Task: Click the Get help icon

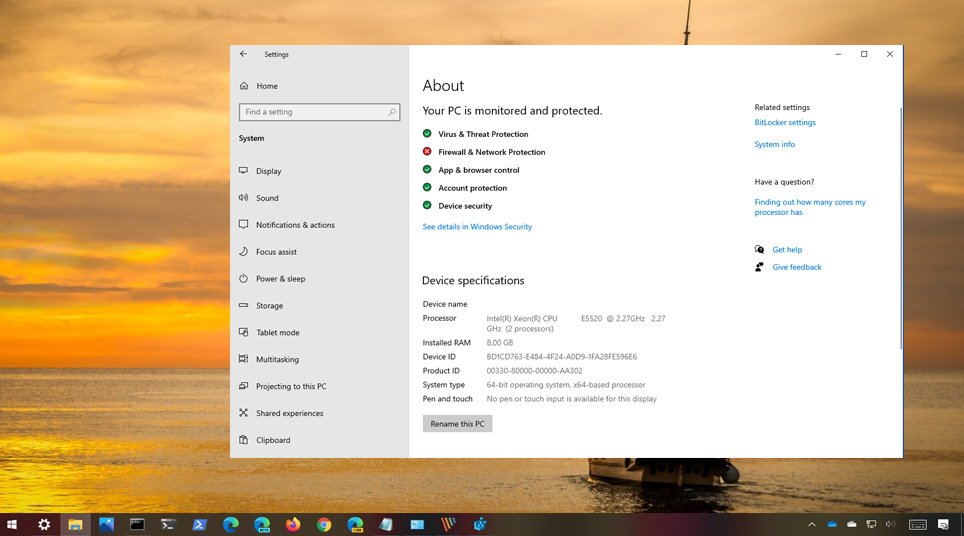Action: [760, 250]
